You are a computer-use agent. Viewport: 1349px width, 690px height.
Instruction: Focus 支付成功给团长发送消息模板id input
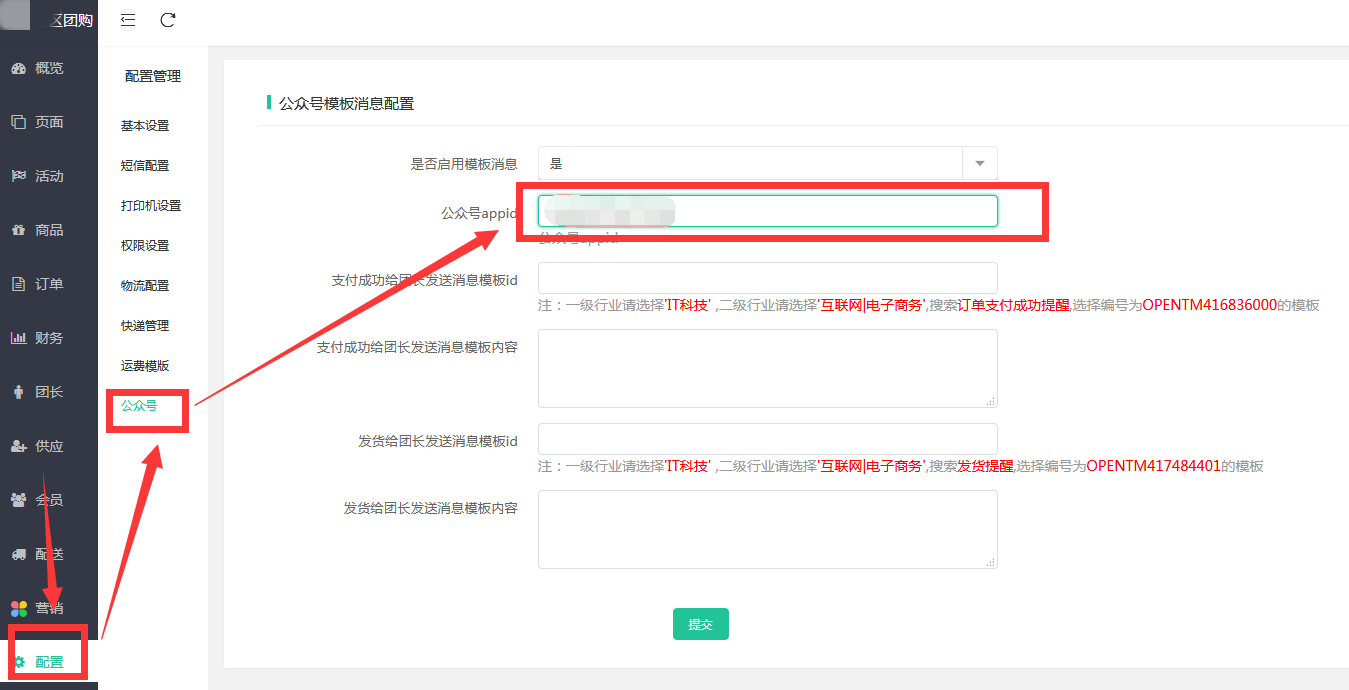pos(767,278)
